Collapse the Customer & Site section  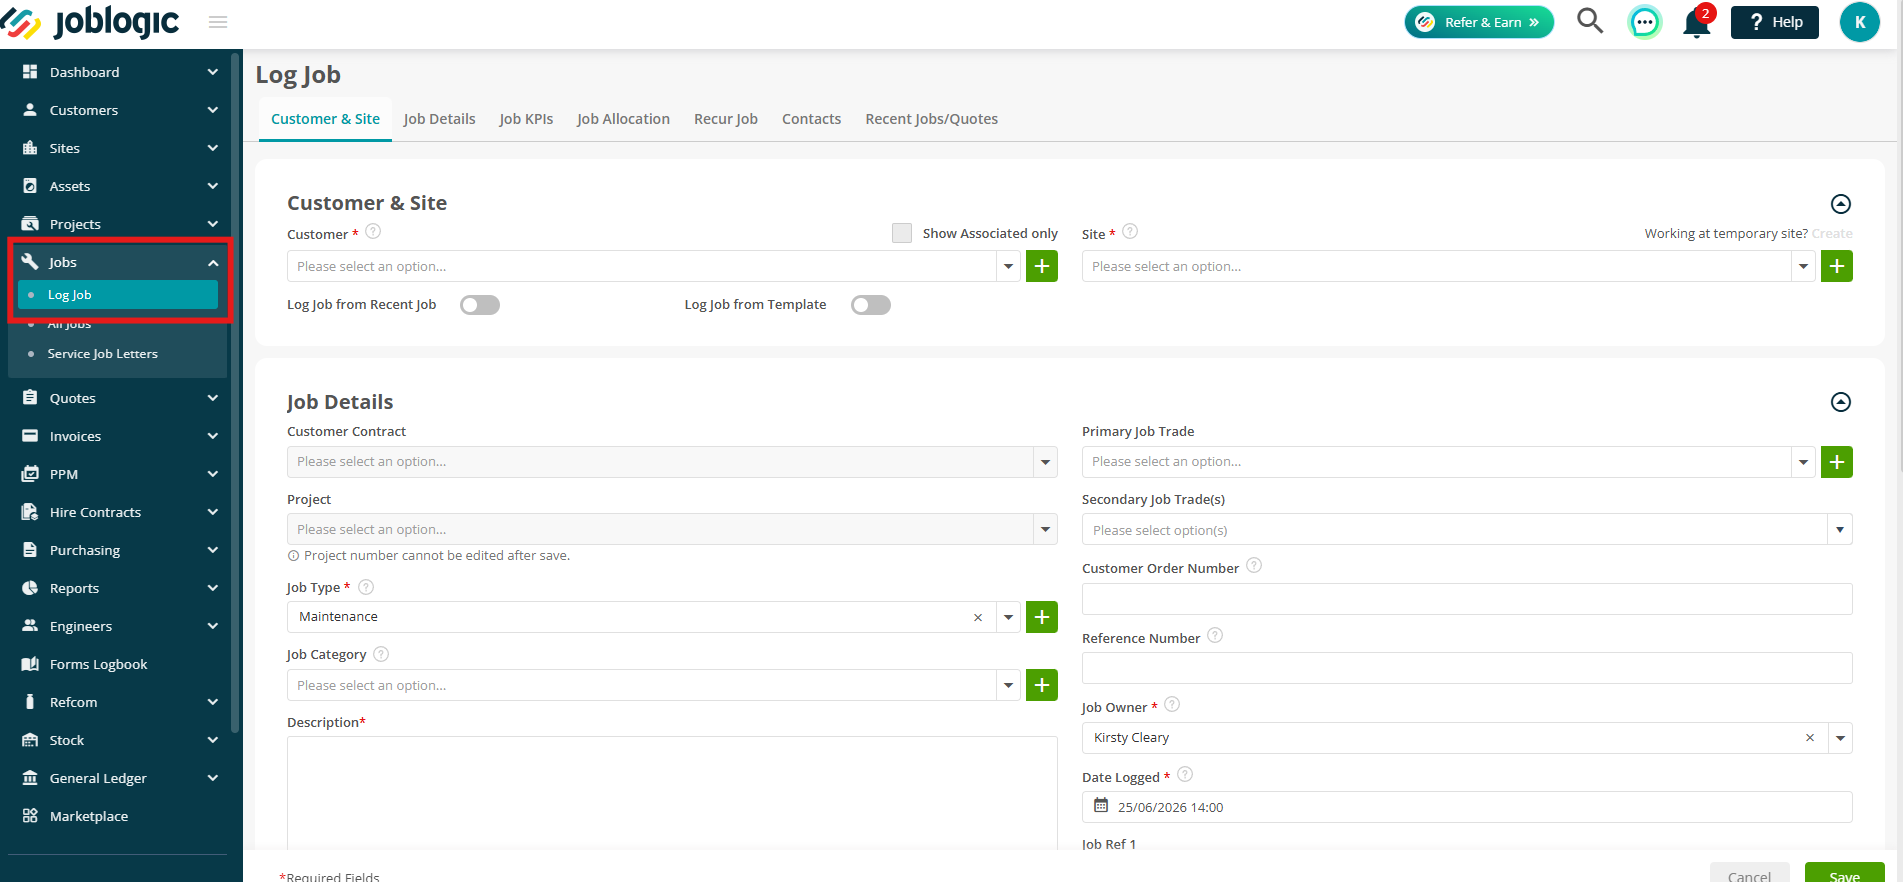click(1841, 204)
